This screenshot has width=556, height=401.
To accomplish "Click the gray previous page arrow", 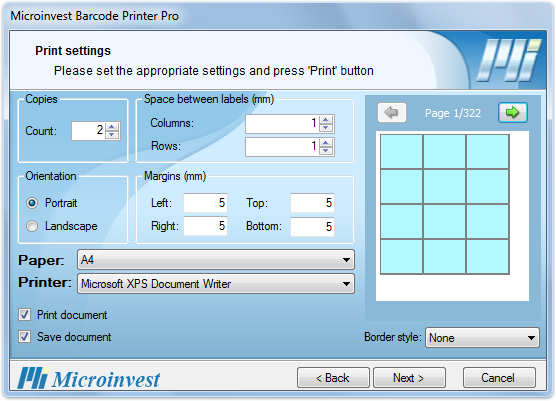I will [392, 113].
